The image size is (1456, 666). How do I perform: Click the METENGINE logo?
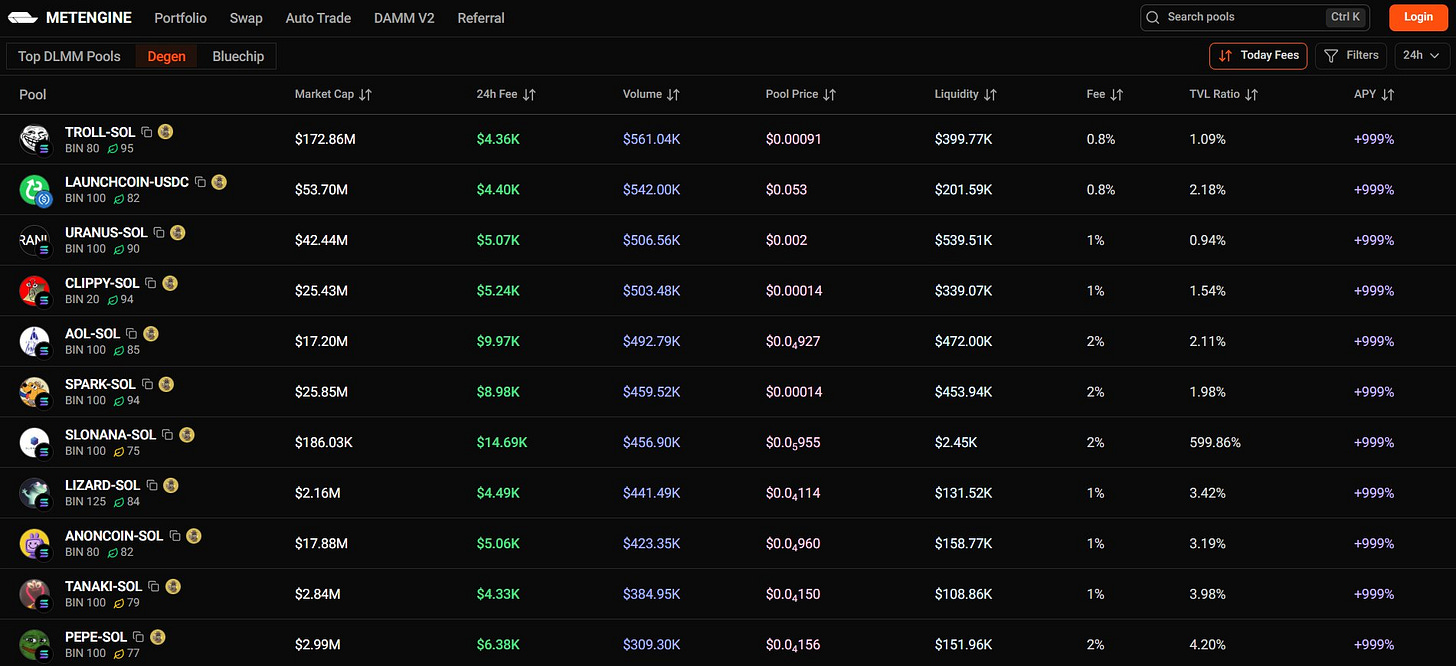pos(72,17)
